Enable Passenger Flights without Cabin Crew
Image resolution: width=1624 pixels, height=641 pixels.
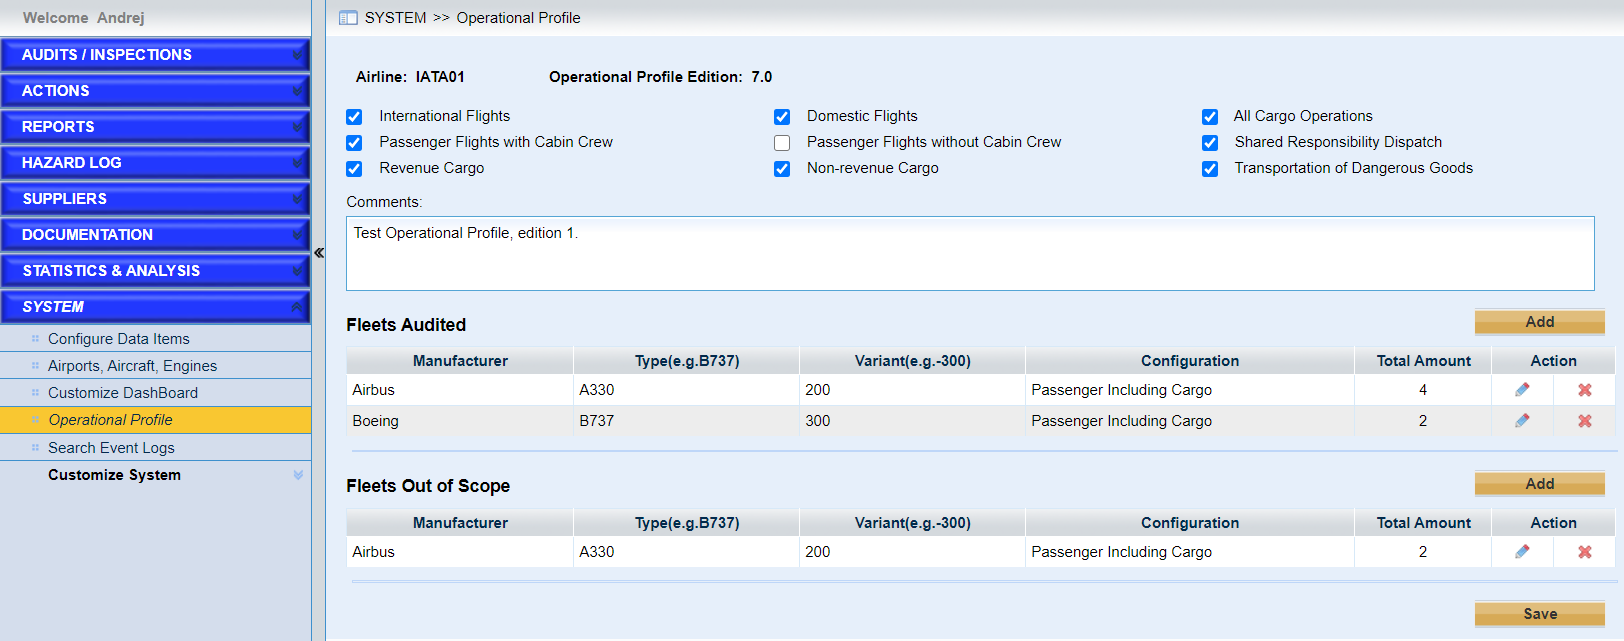click(x=782, y=143)
